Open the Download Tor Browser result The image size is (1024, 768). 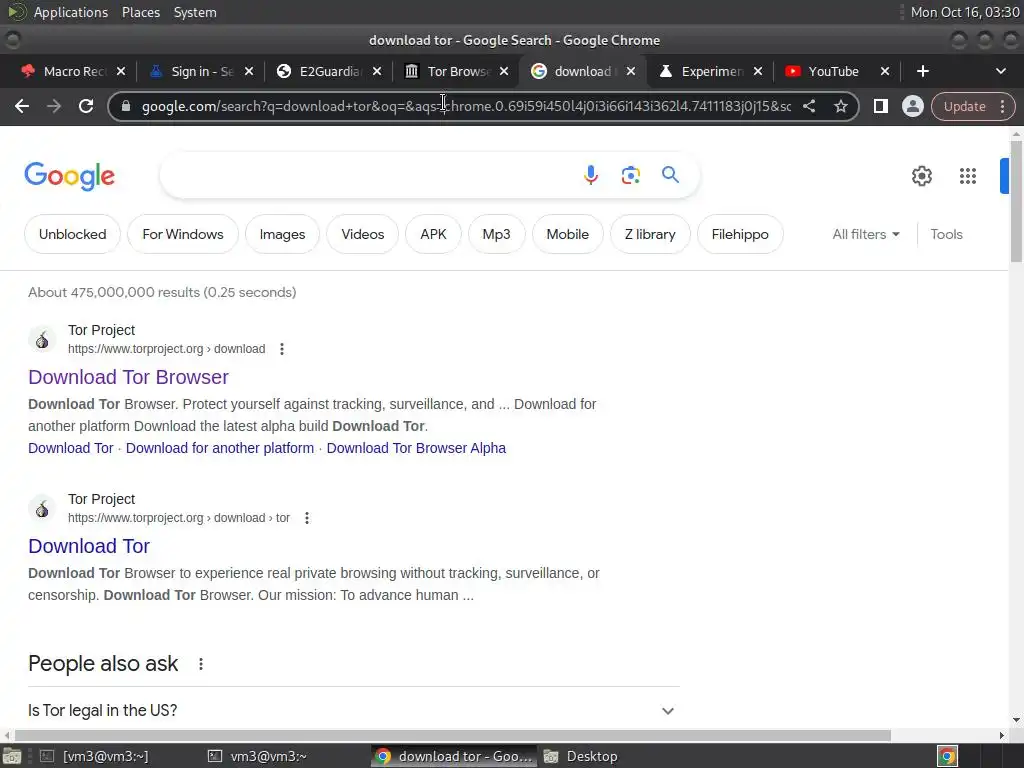click(129, 377)
